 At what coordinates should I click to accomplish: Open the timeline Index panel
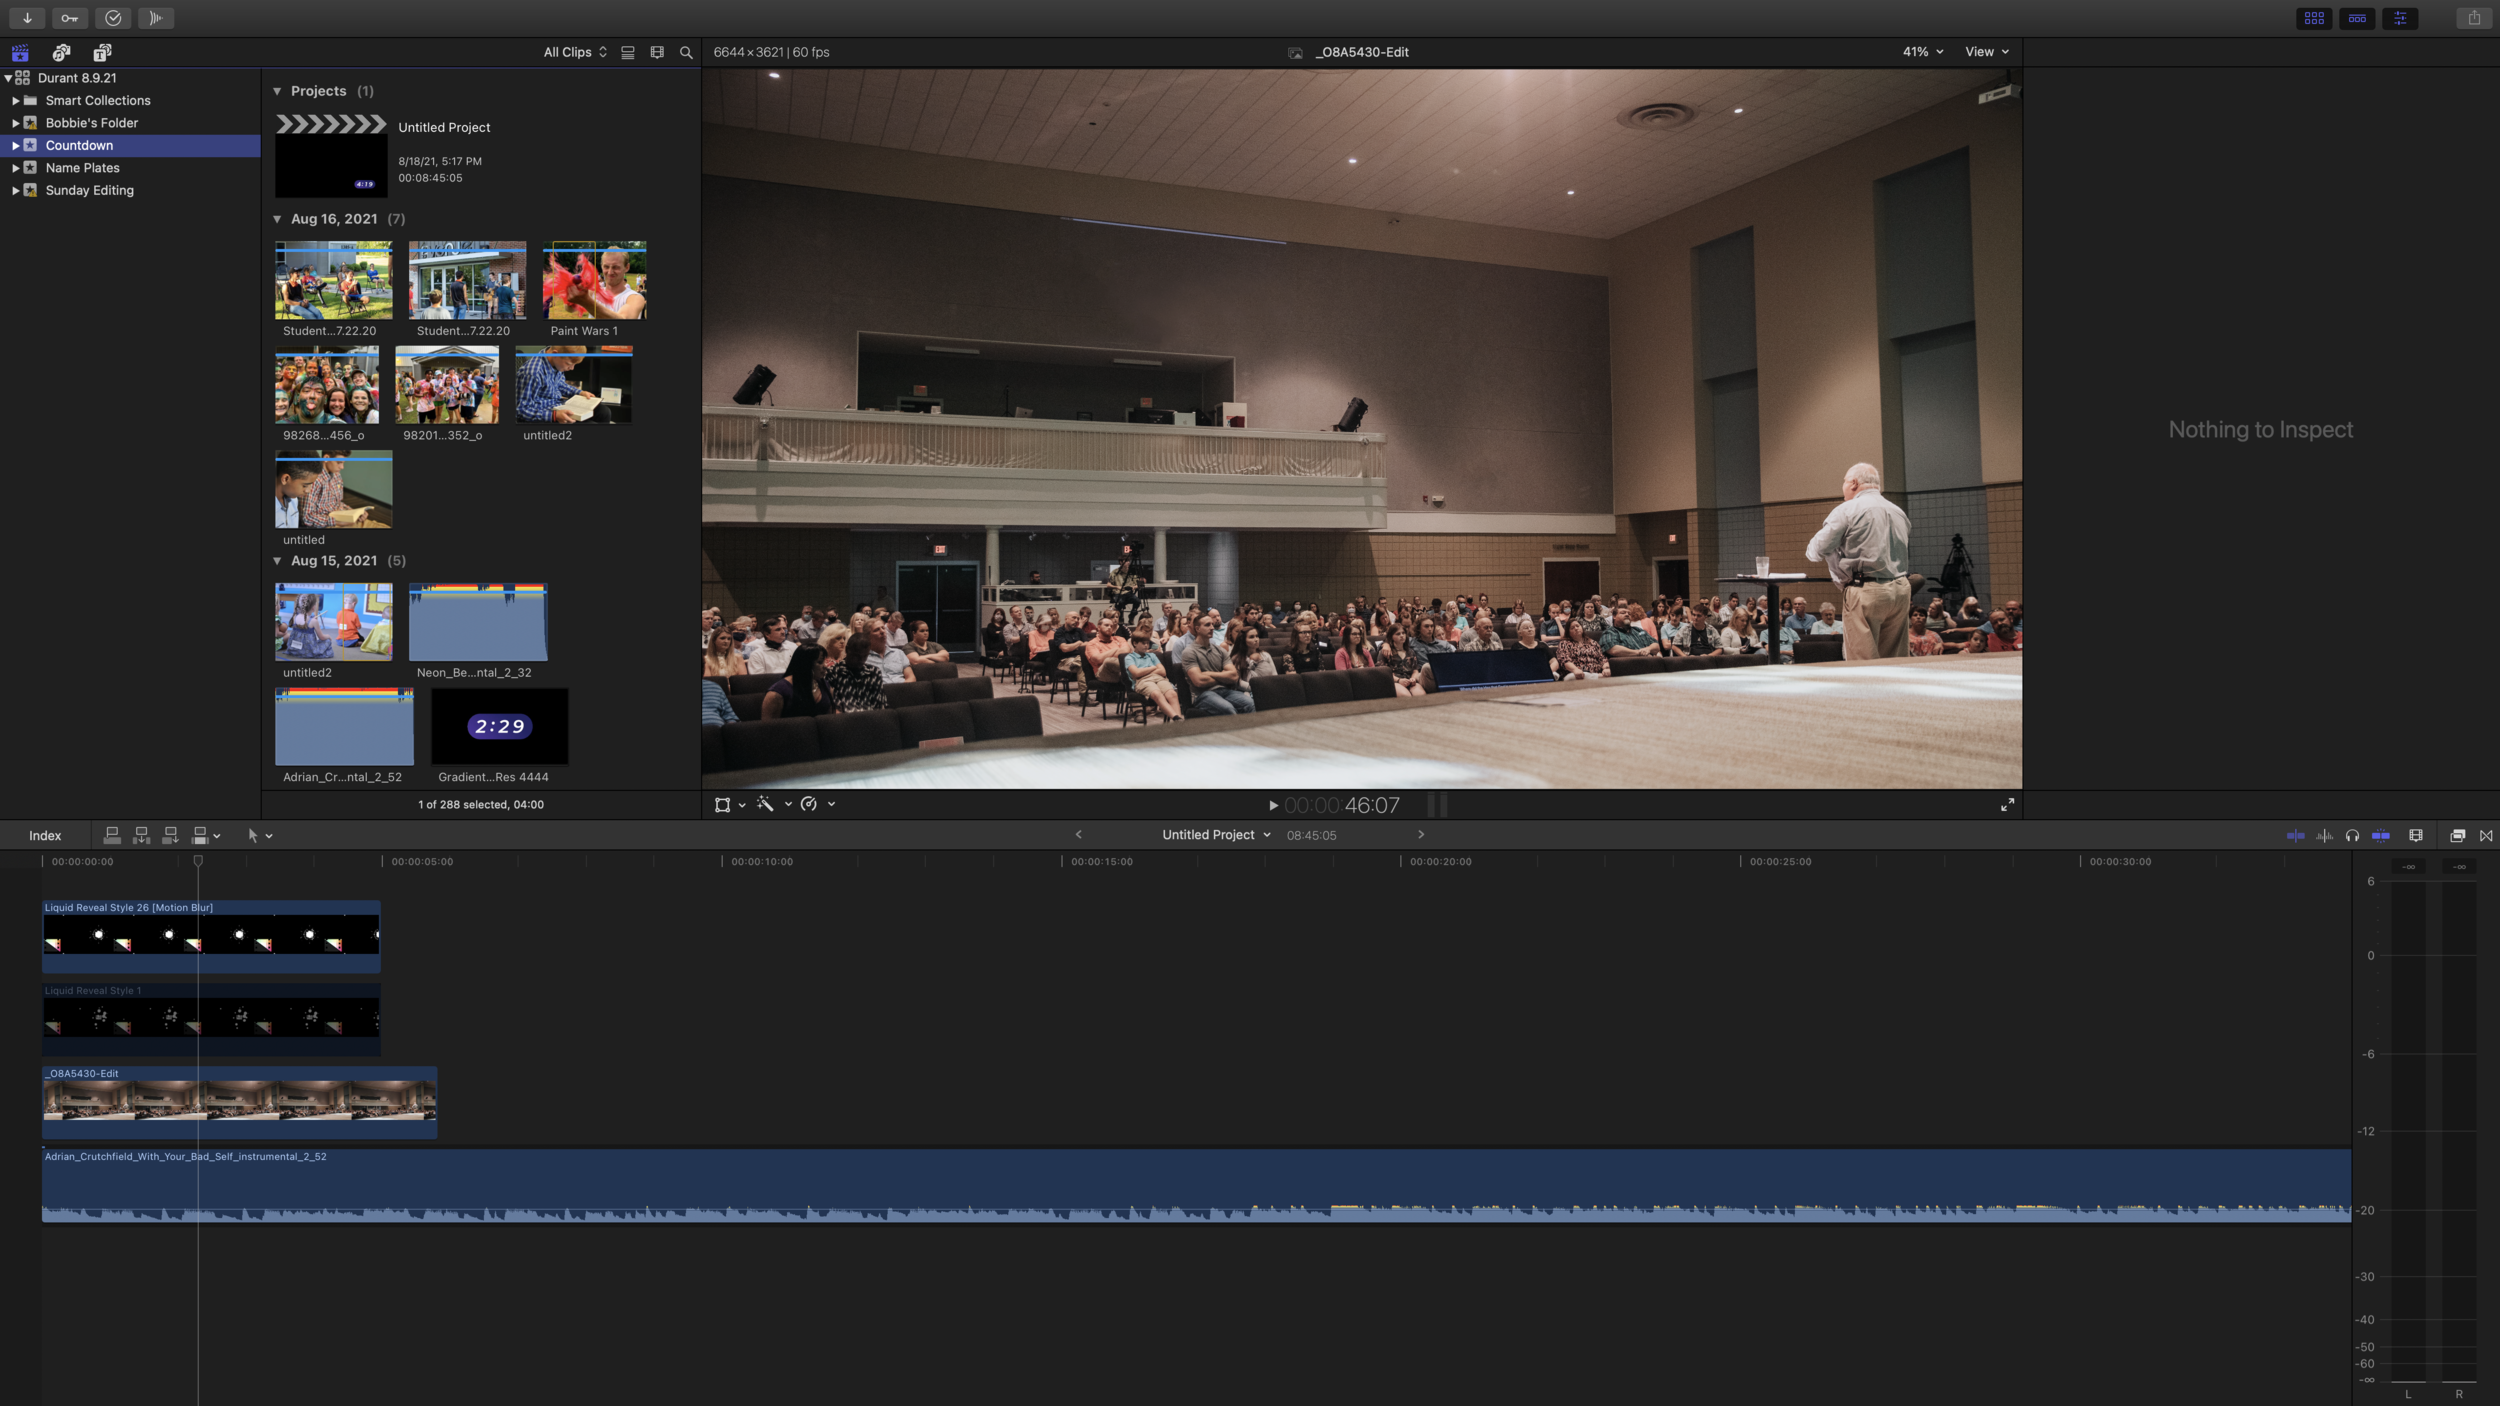point(45,835)
